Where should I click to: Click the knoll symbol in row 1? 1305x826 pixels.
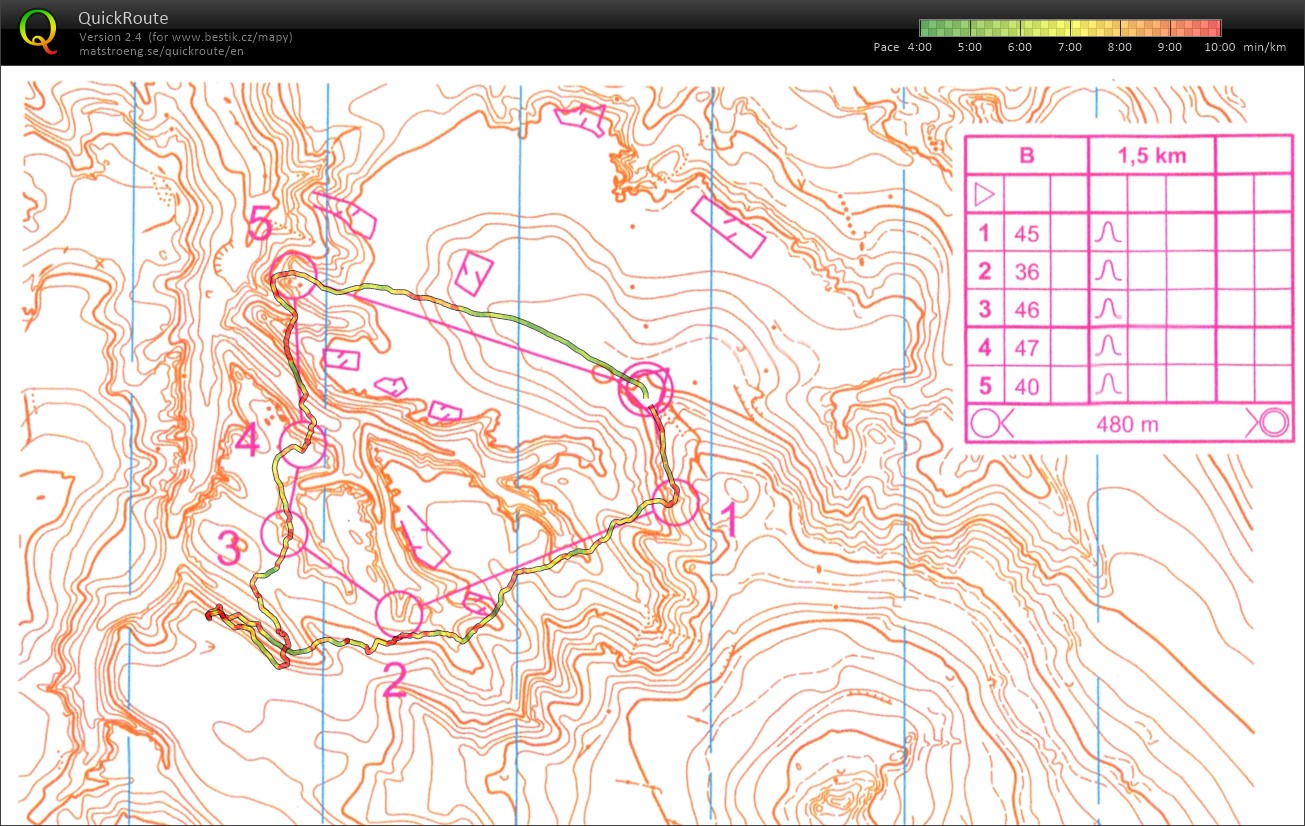[x=1107, y=233]
